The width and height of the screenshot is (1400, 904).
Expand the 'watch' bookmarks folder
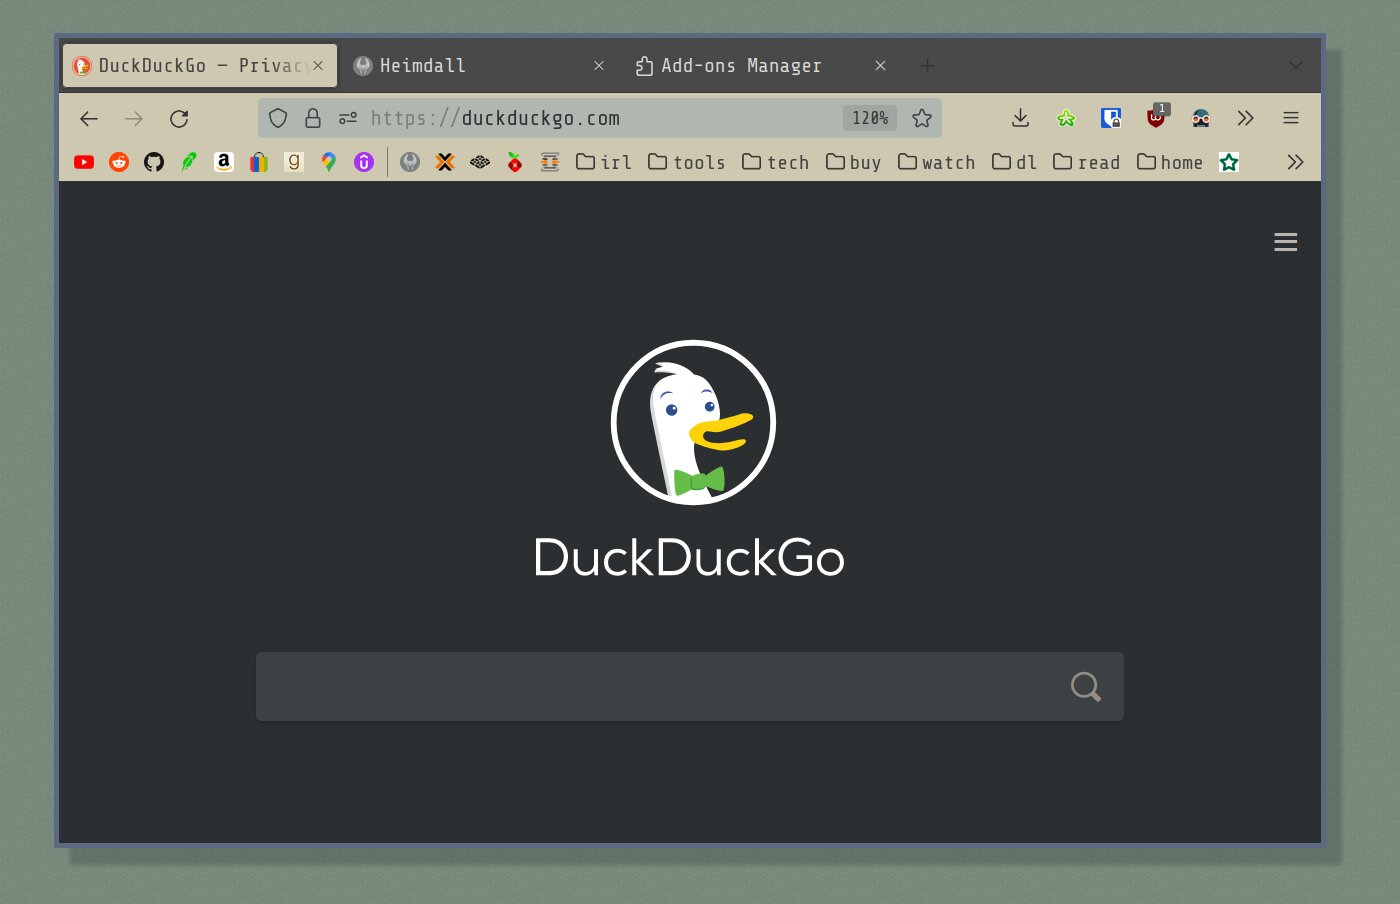point(937,162)
